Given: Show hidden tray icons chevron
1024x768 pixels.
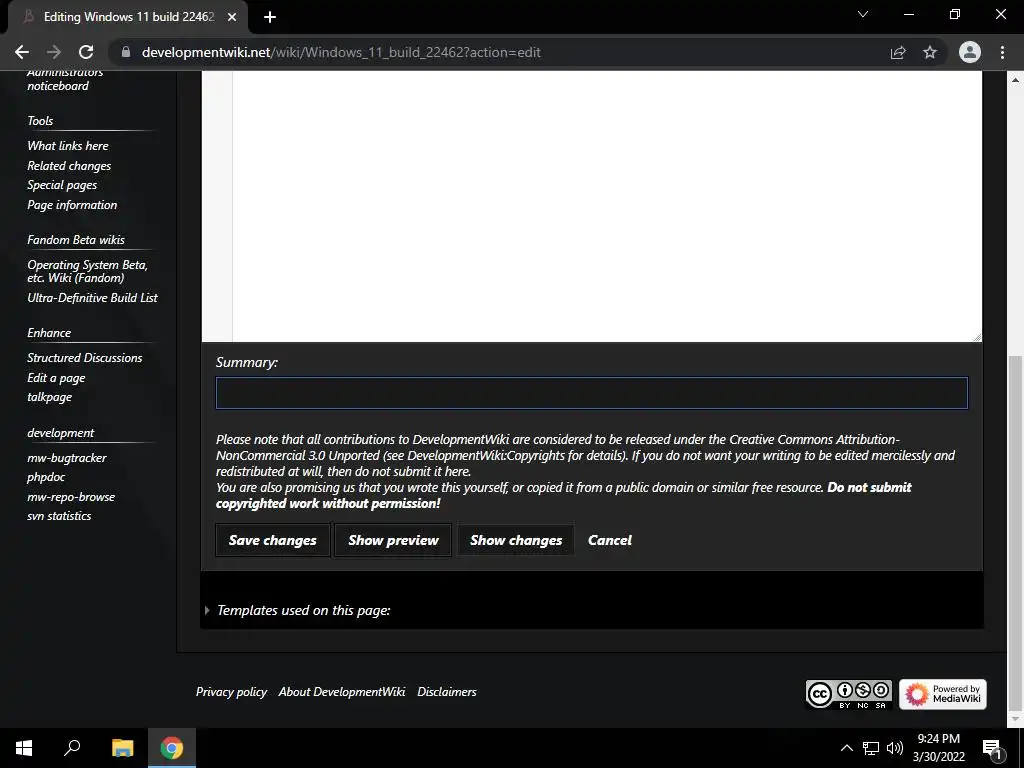Looking at the screenshot, I should [x=846, y=748].
